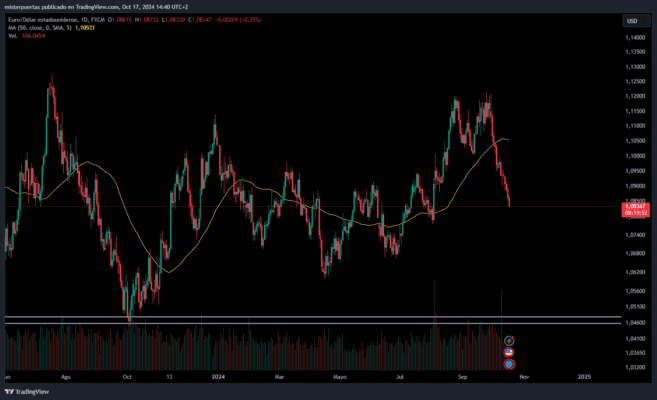Click the US flag economic event icon
Viewport: 657px width, 400px height.
pyautogui.click(x=509, y=353)
